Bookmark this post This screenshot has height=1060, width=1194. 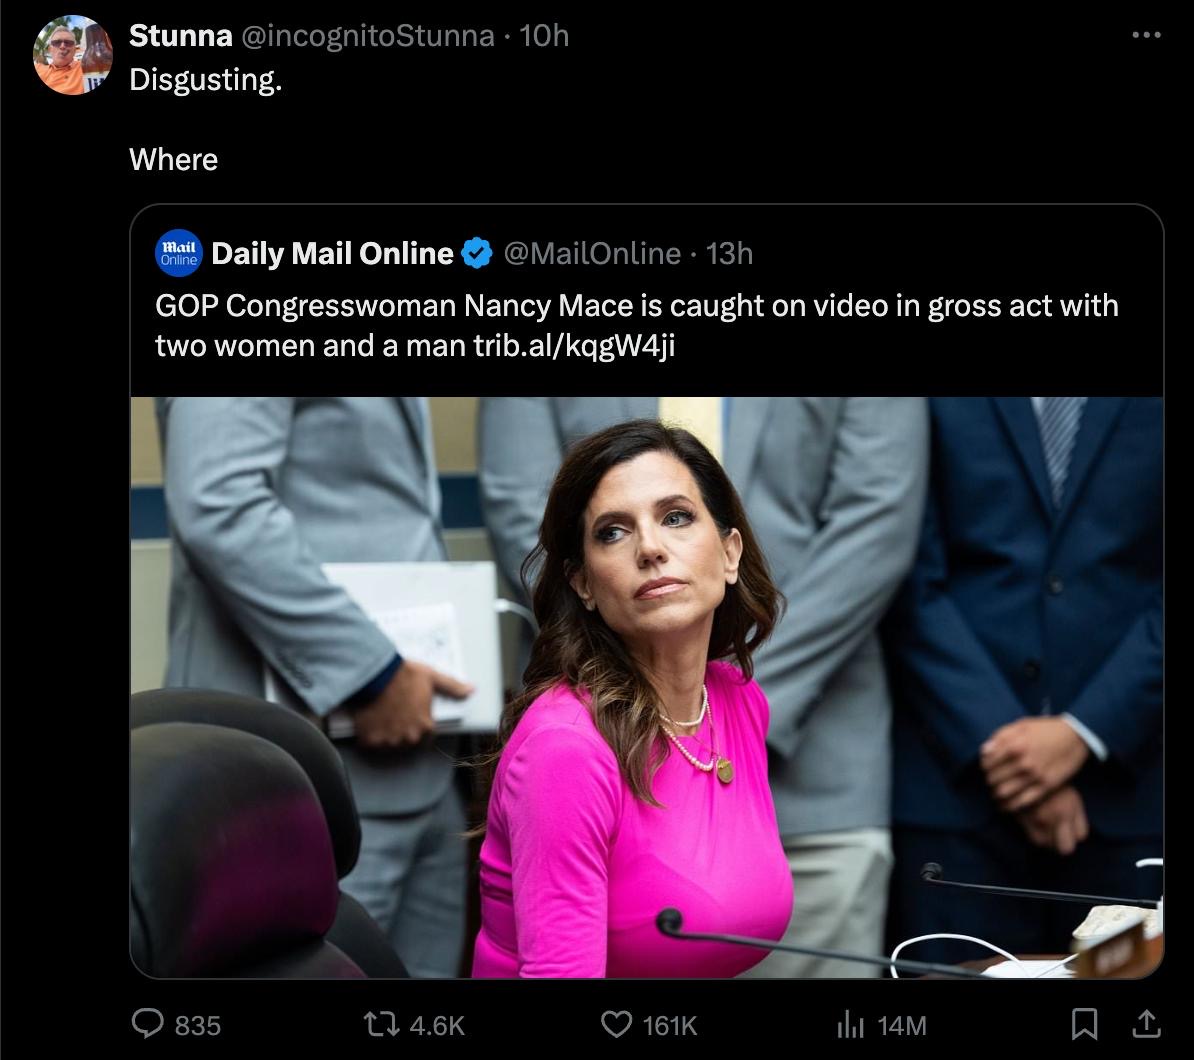coord(1084,1024)
